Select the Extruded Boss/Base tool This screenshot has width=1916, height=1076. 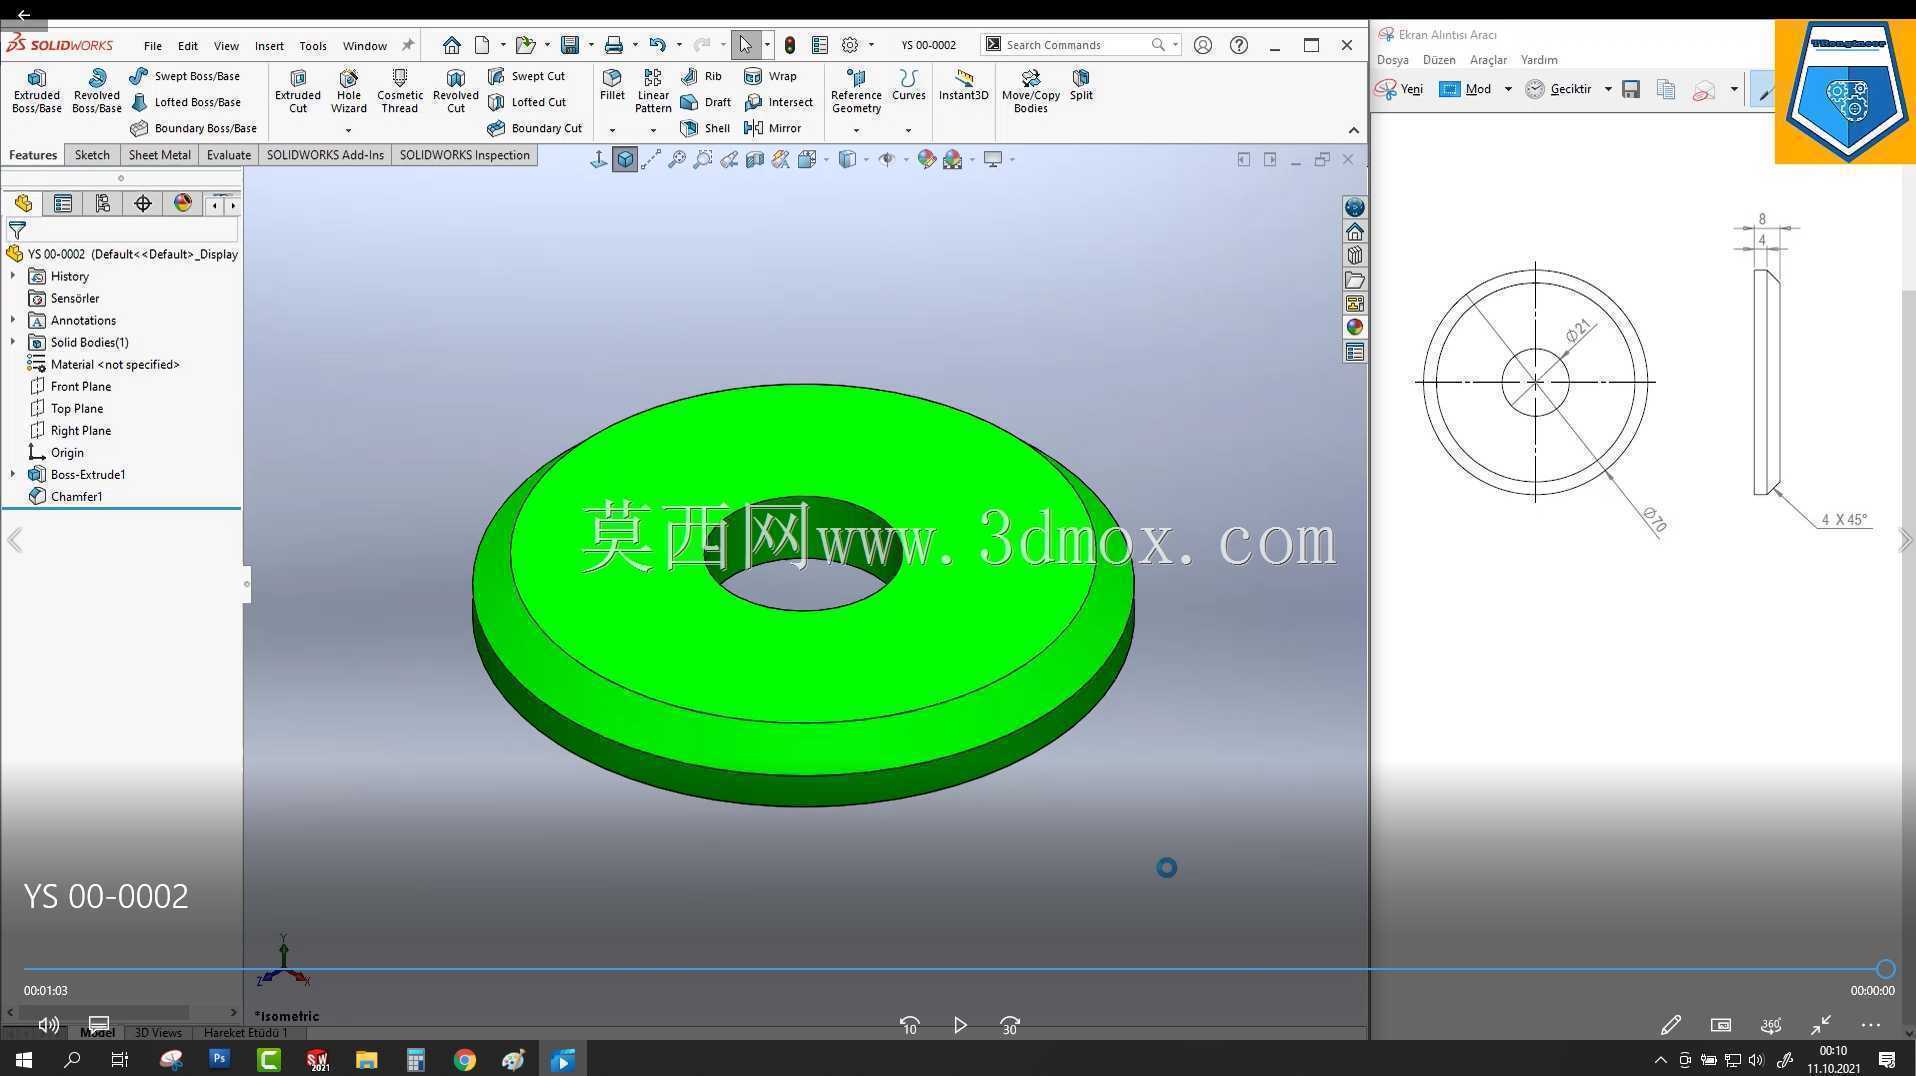(37, 91)
